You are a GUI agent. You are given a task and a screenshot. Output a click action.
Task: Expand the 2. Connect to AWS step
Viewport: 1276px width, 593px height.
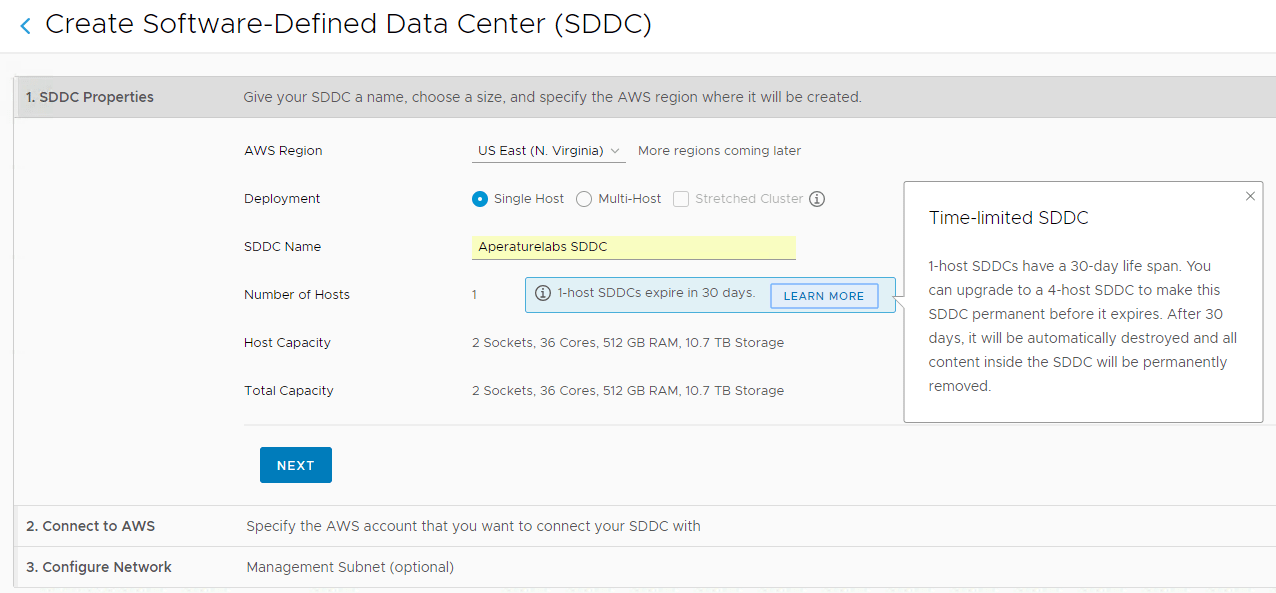[91, 526]
